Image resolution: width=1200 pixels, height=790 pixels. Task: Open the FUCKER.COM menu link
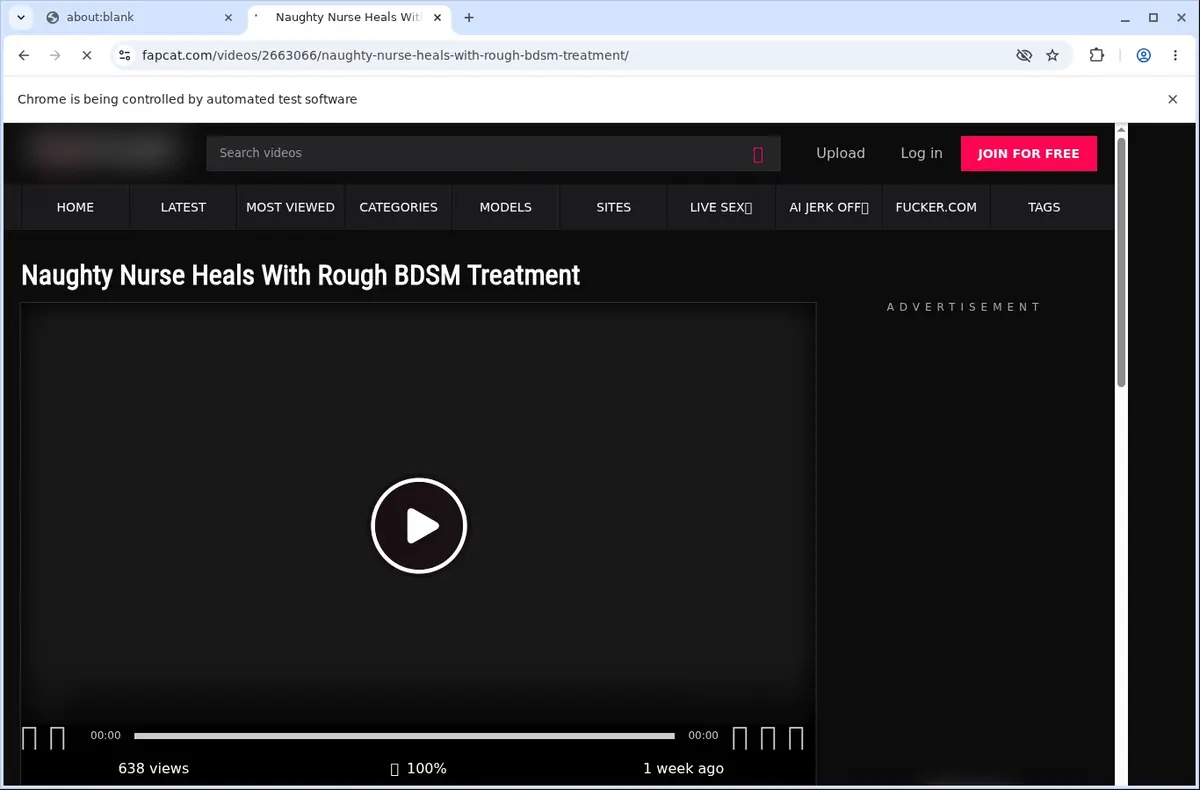click(x=936, y=207)
